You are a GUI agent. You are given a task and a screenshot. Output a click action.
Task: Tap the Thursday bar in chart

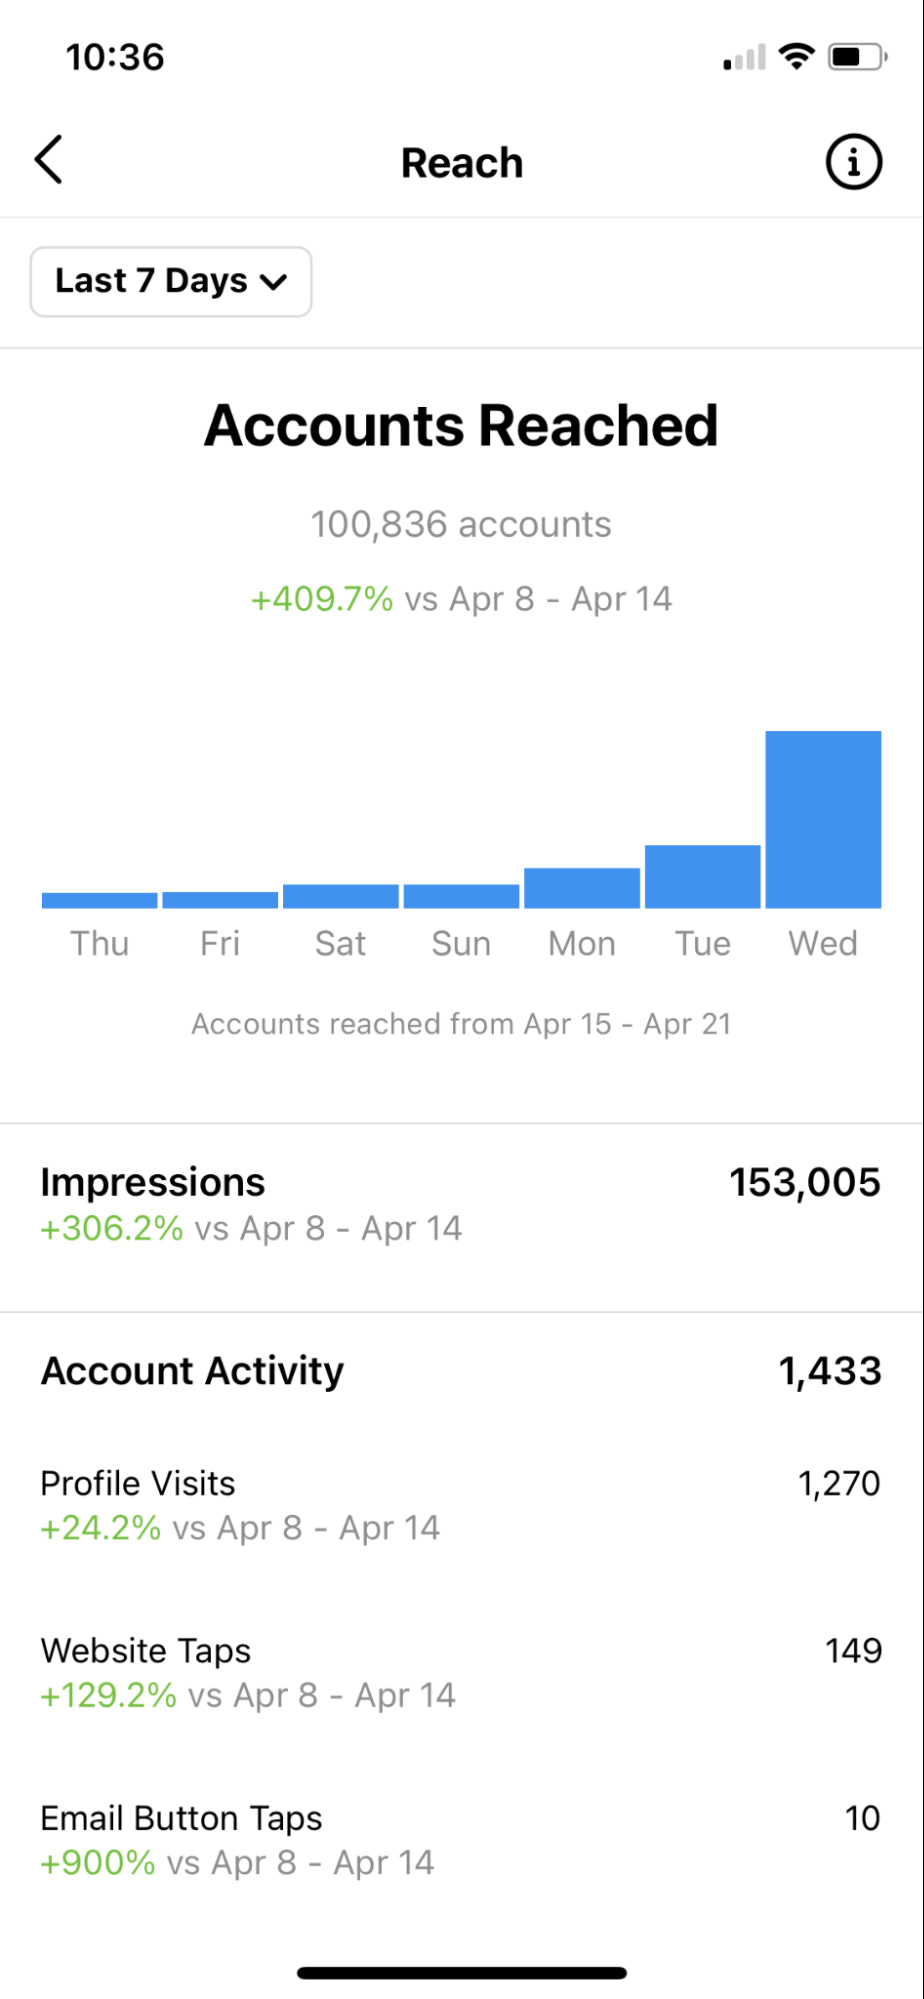coord(99,900)
